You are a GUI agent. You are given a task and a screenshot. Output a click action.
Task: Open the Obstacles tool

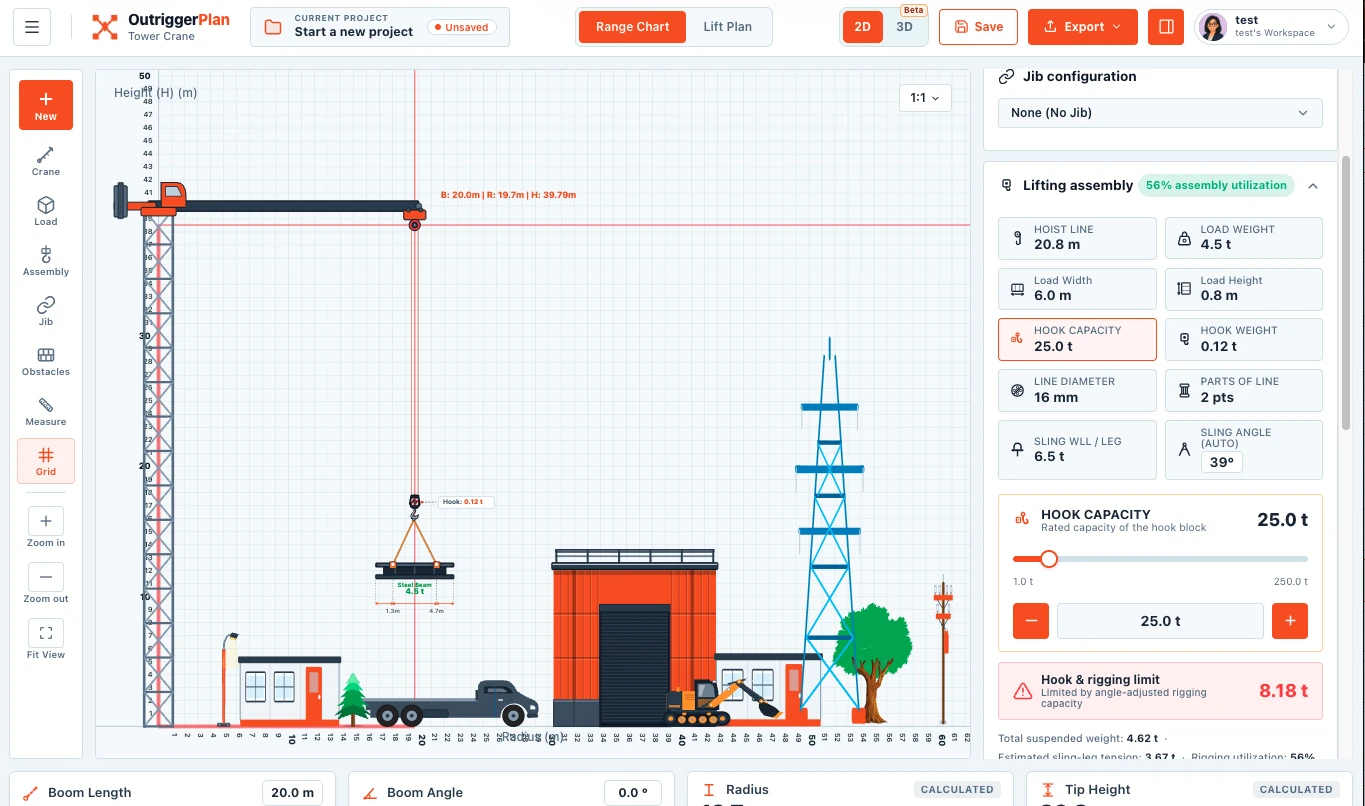[46, 361]
